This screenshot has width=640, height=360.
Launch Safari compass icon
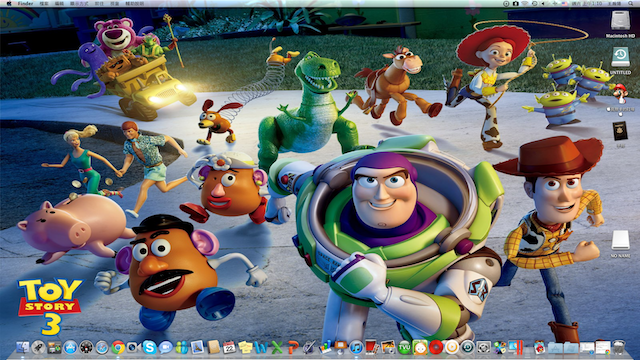pyautogui.click(x=102, y=347)
